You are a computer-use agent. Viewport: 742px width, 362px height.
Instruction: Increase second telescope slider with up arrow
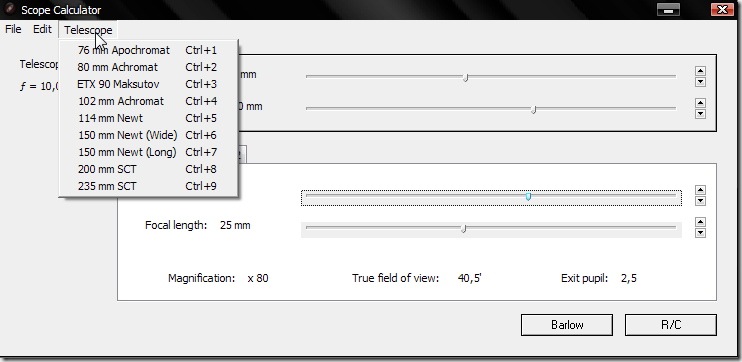[x=700, y=103]
